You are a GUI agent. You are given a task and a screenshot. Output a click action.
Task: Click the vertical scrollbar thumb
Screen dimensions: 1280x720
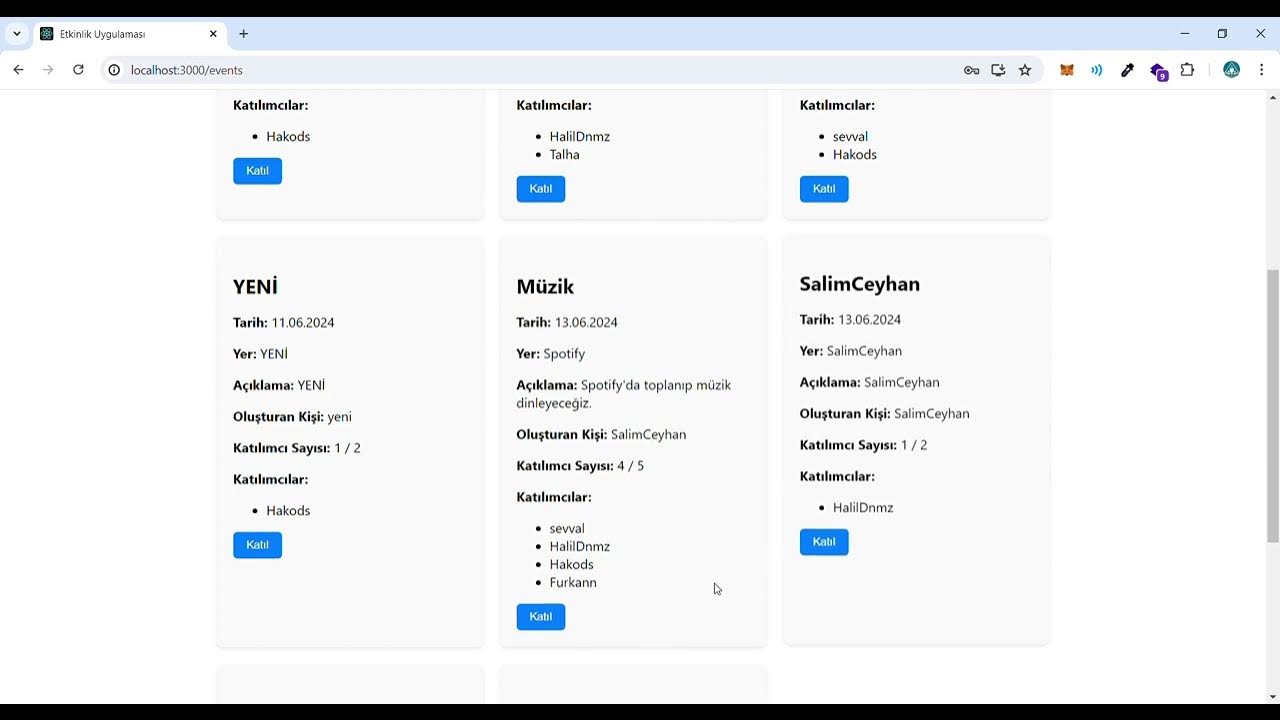(1273, 406)
